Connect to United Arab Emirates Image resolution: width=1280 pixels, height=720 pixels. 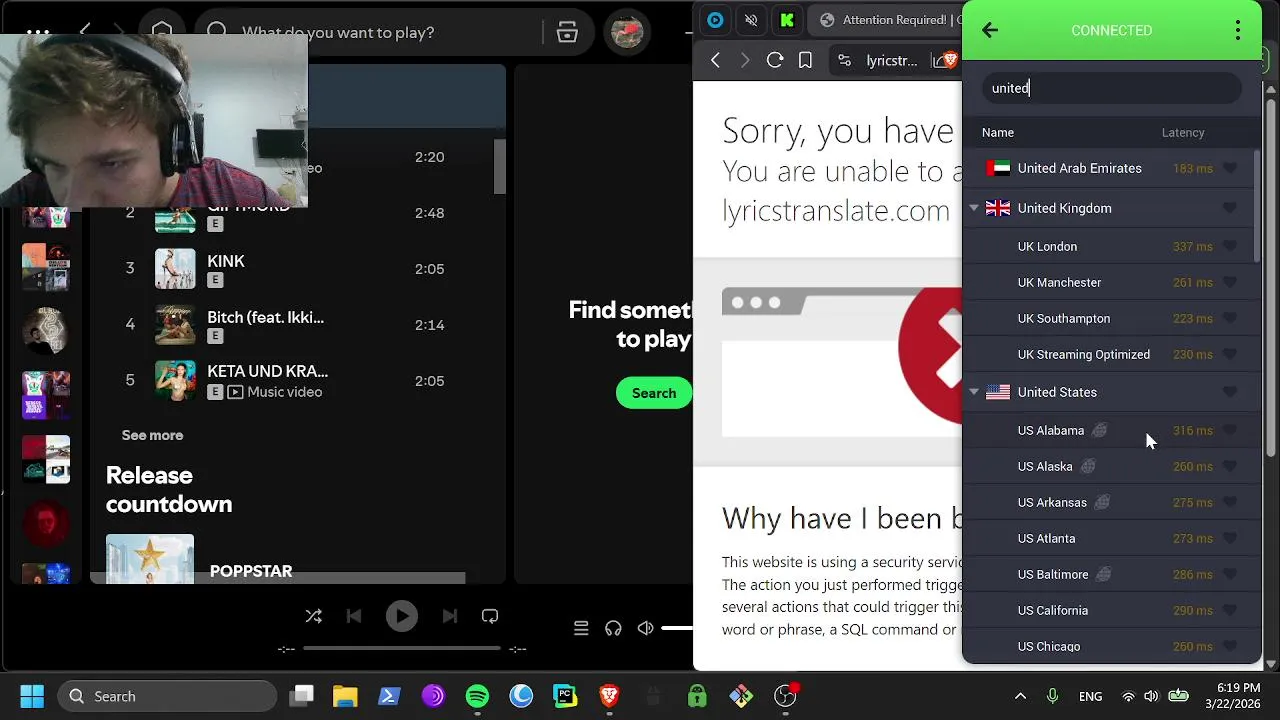click(x=1110, y=168)
